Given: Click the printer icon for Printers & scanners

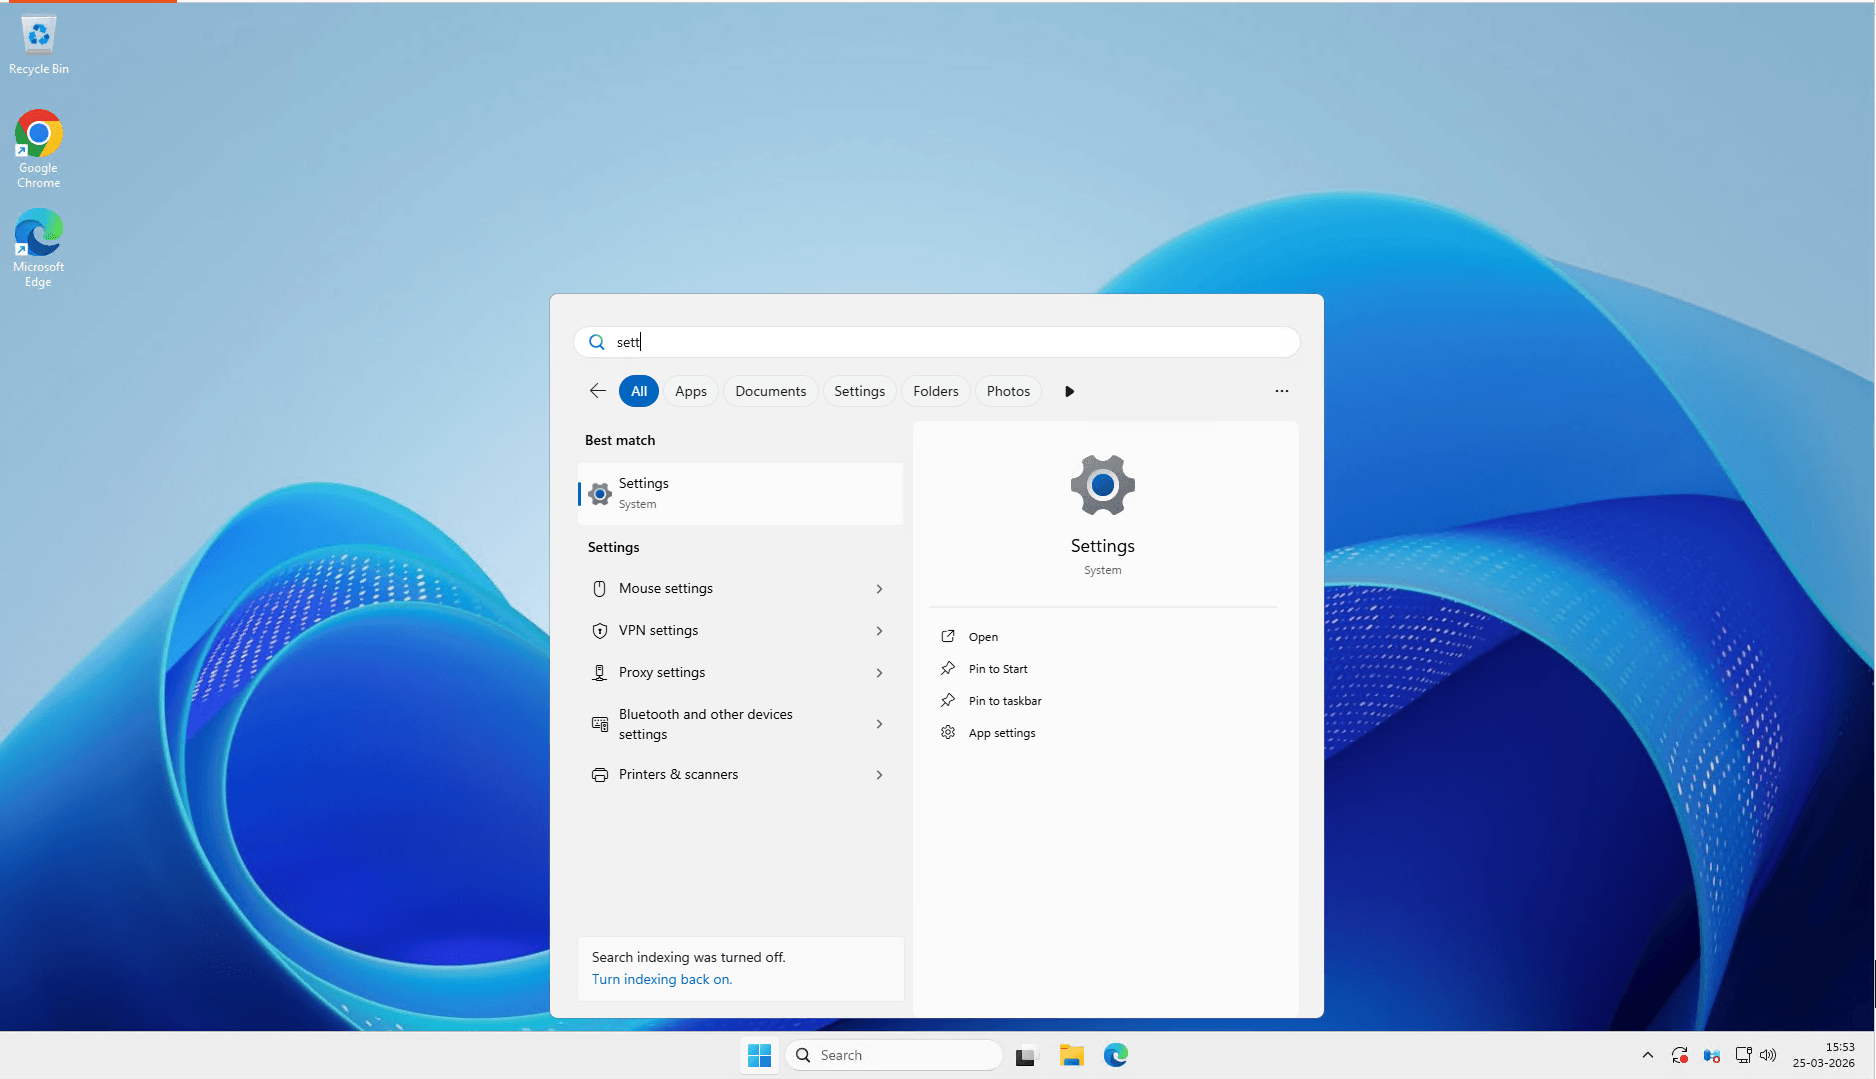Looking at the screenshot, I should coord(600,775).
